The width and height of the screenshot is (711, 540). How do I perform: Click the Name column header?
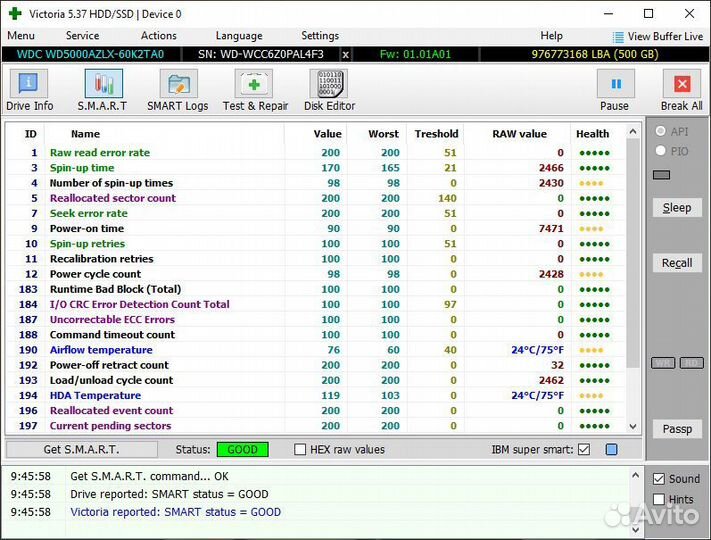coord(85,134)
